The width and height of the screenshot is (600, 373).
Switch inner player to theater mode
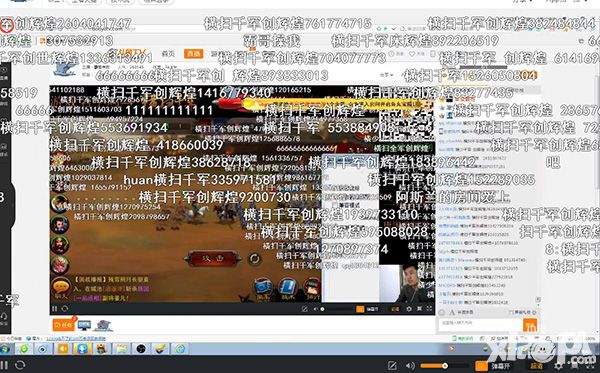coord(419,309)
